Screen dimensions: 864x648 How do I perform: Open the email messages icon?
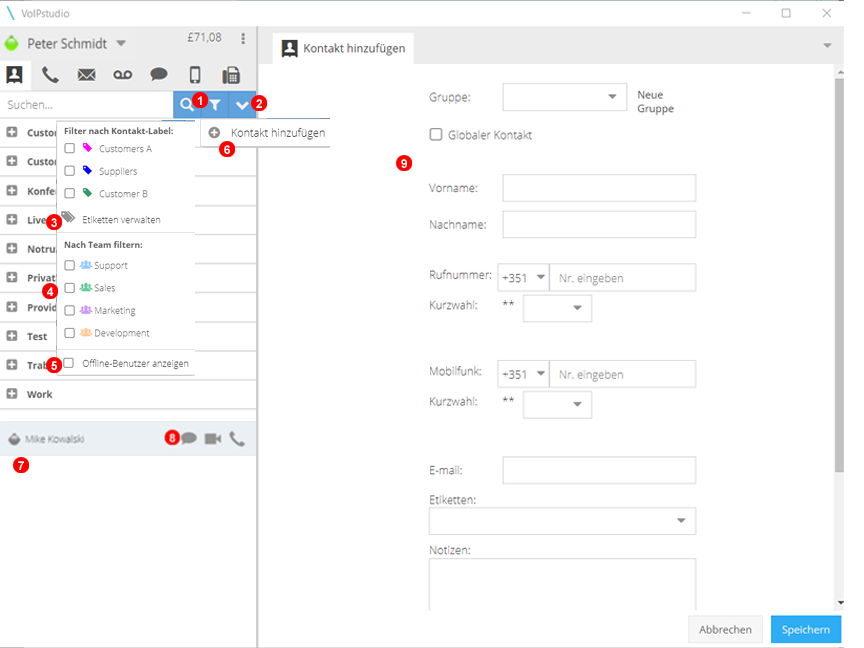tap(86, 74)
